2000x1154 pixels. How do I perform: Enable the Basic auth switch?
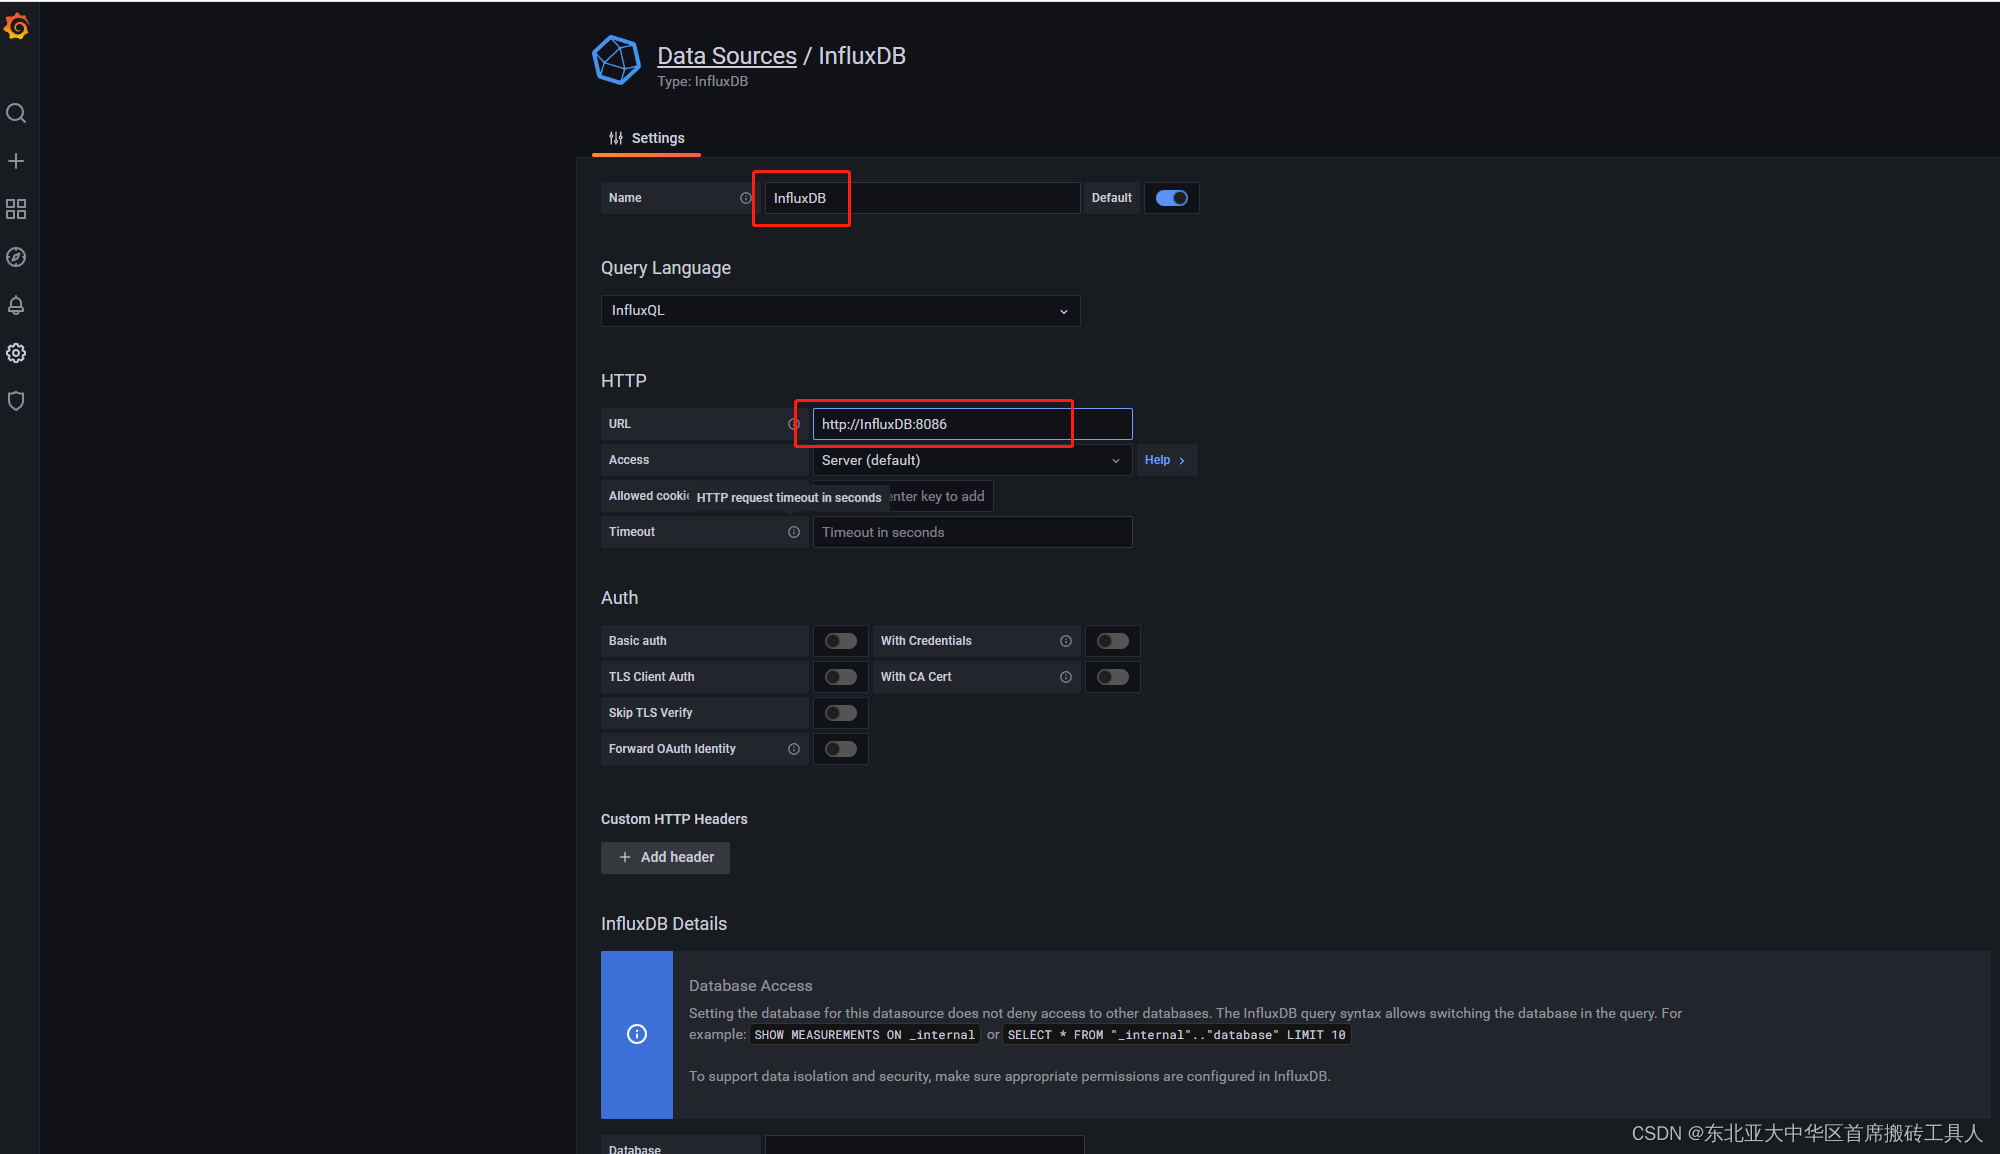pos(841,641)
